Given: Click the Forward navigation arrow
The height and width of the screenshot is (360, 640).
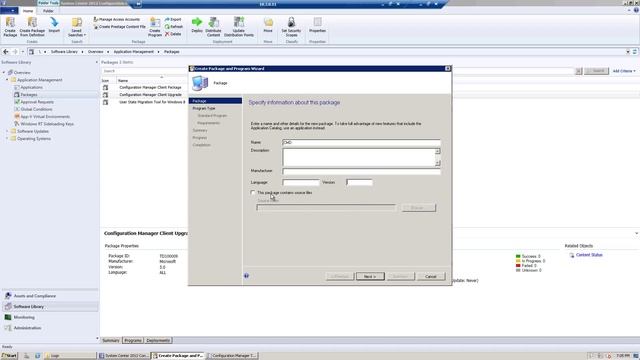Looking at the screenshot, I should coord(15,52).
